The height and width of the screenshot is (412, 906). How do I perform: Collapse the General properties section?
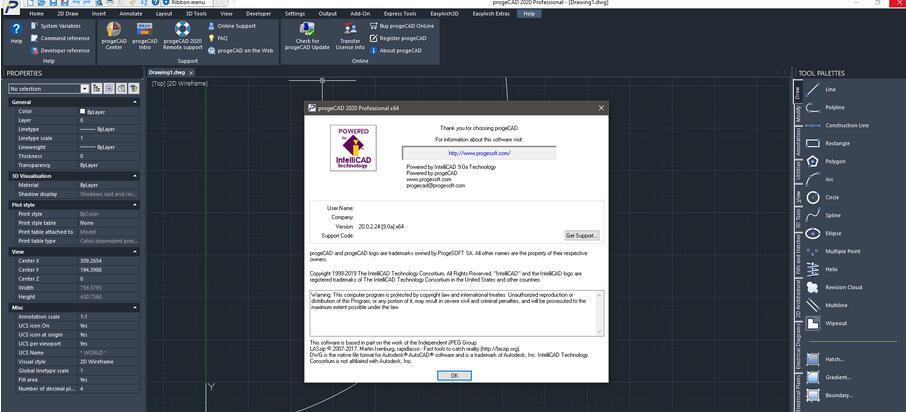(135, 102)
